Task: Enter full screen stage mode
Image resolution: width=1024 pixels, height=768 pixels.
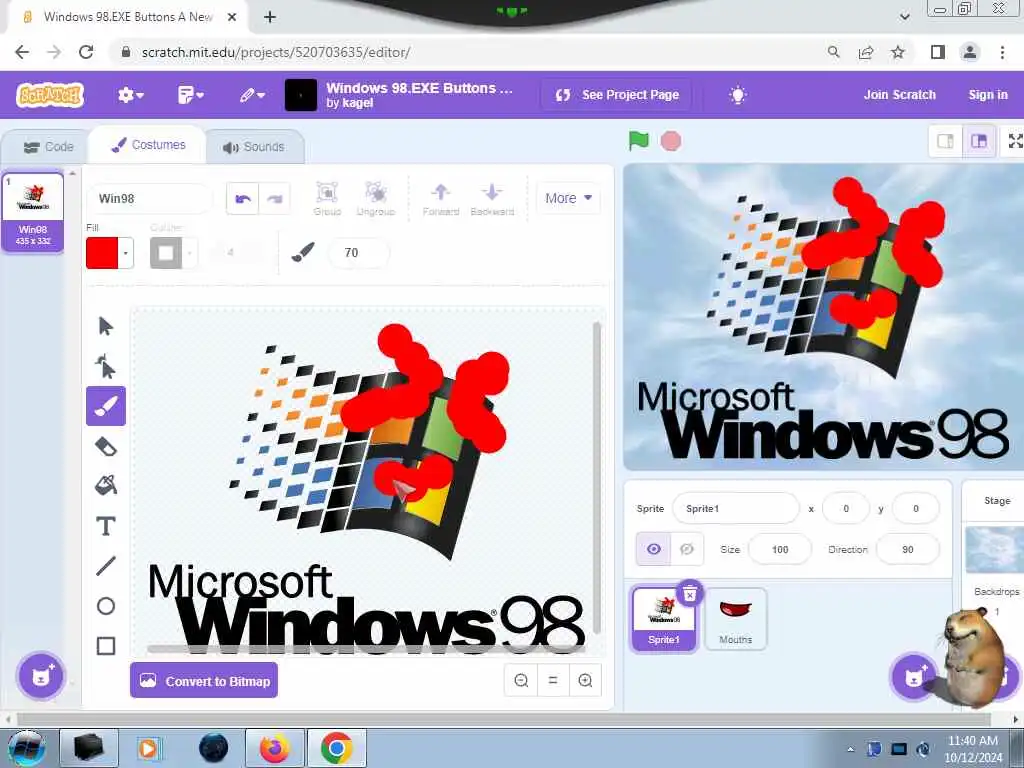Action: click(1015, 141)
